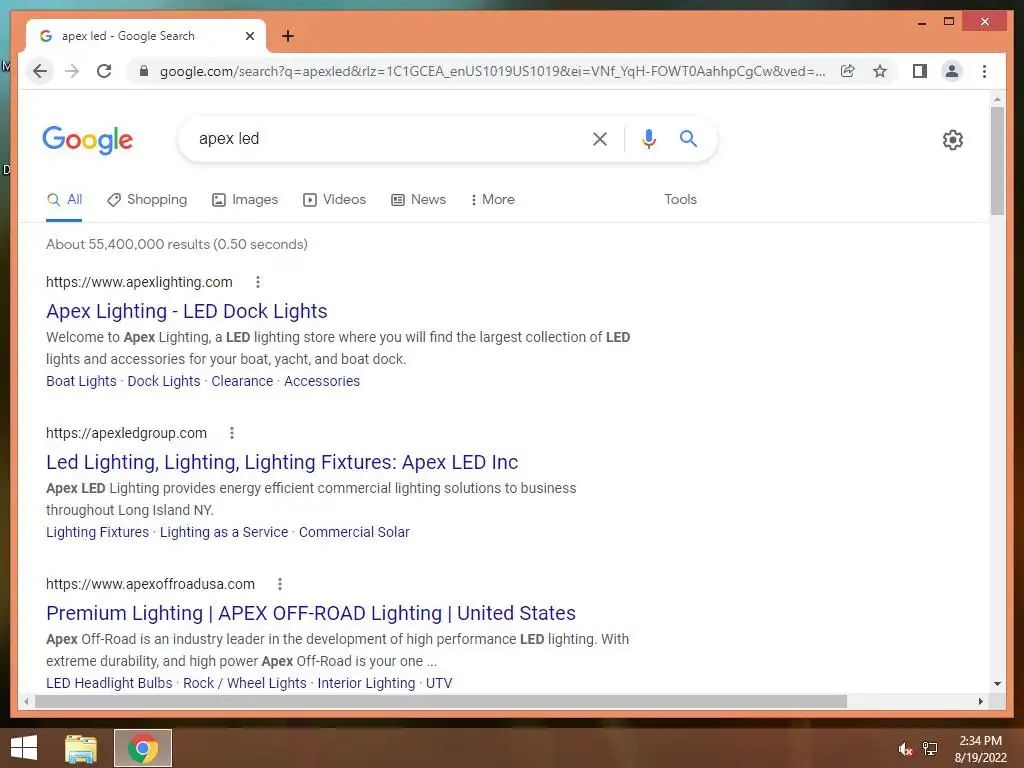Open Chrome's three-dot menu
The image size is (1024, 768).
click(984, 71)
